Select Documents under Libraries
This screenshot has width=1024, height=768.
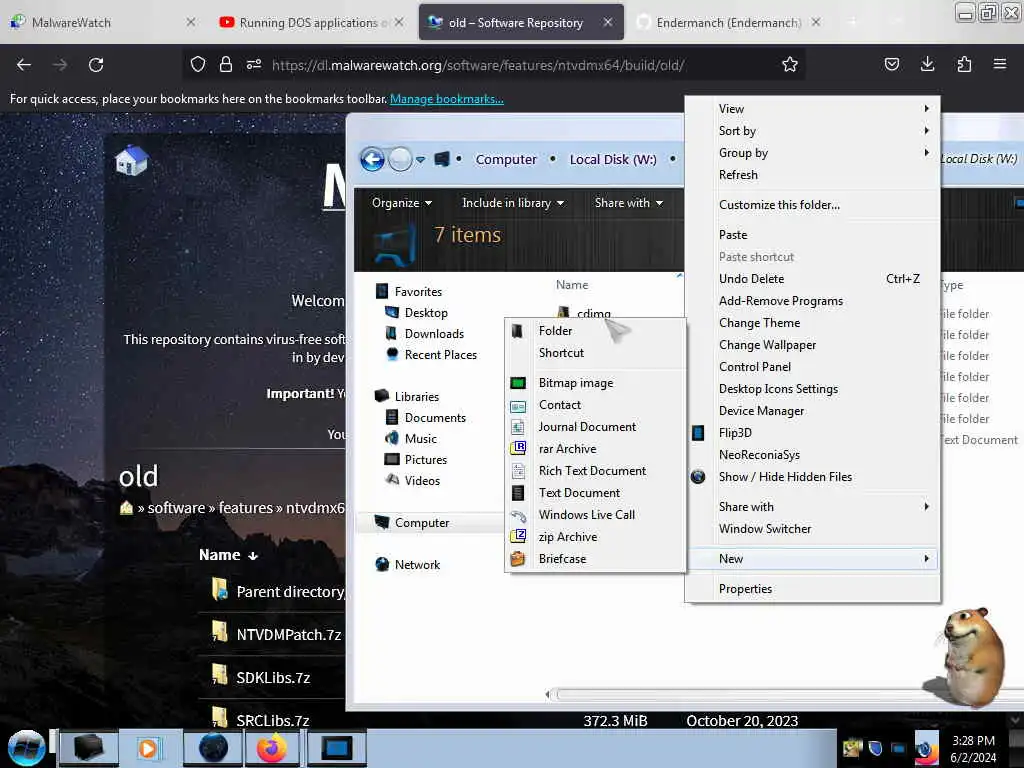[x=435, y=418]
